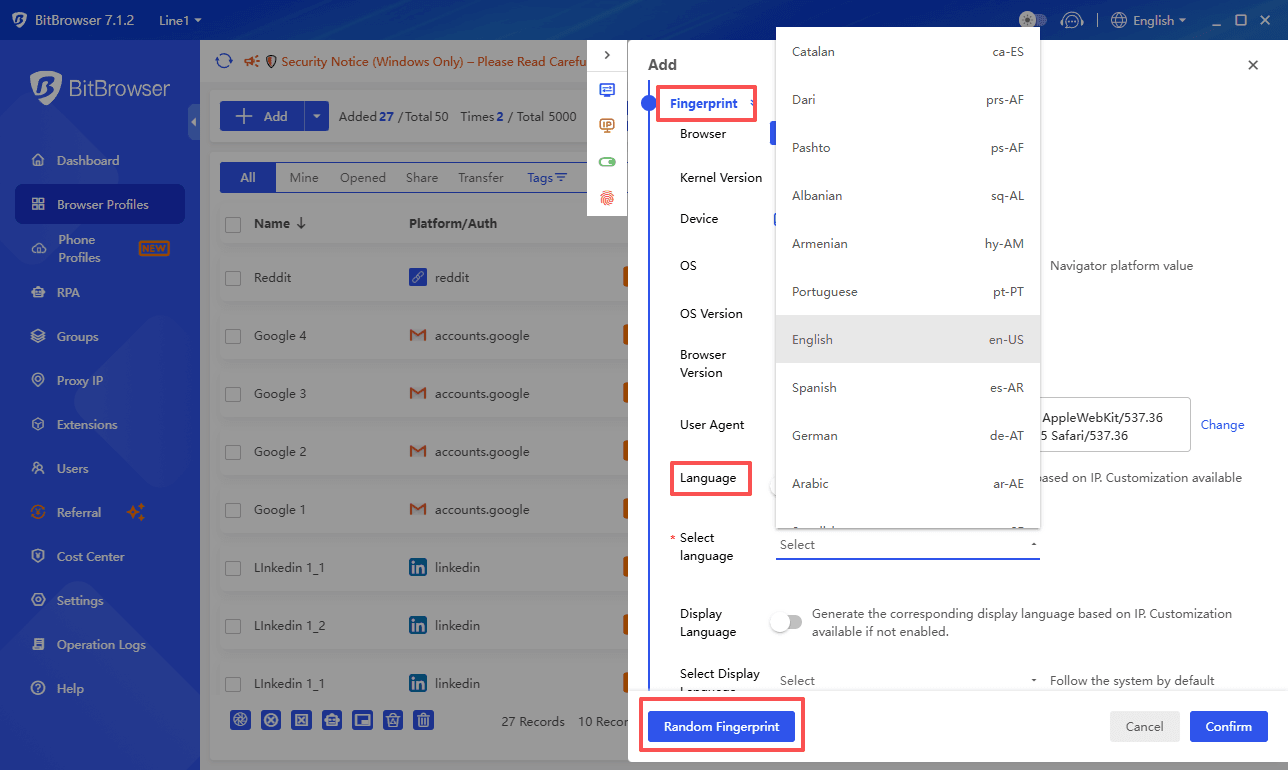Click the reddit link icon in Reddit row
Screen dimensions: 1288x770
point(418,277)
